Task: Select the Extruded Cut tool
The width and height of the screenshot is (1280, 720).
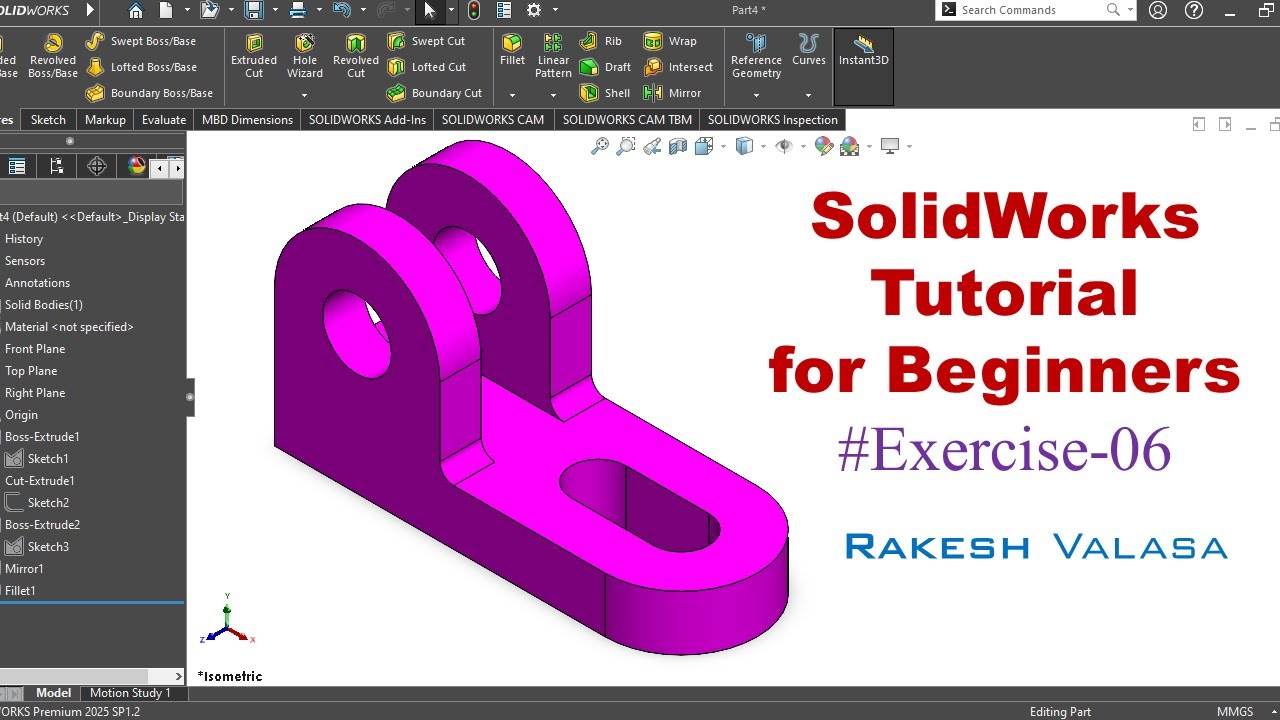Action: [x=254, y=55]
